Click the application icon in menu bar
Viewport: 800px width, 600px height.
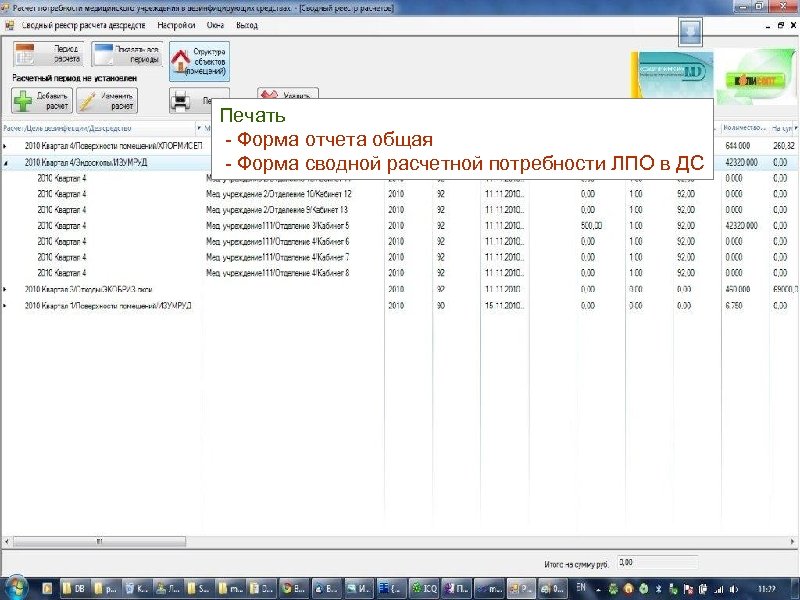[x=9, y=25]
